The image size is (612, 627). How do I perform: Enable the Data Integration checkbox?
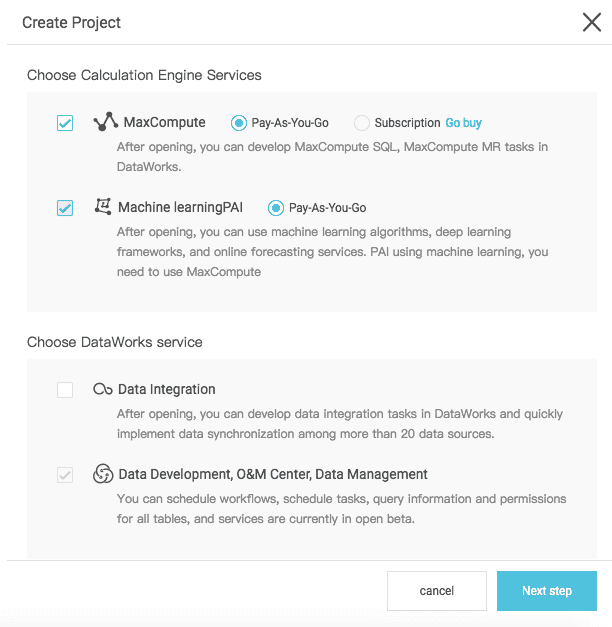tap(65, 390)
